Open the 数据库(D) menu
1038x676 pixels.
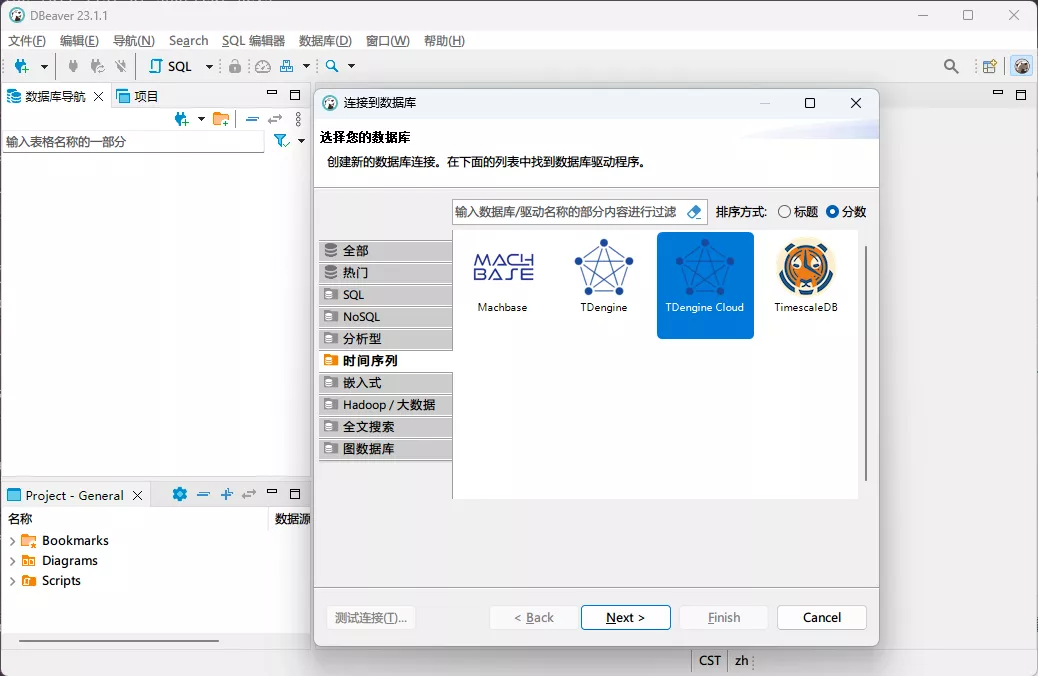[x=325, y=41]
